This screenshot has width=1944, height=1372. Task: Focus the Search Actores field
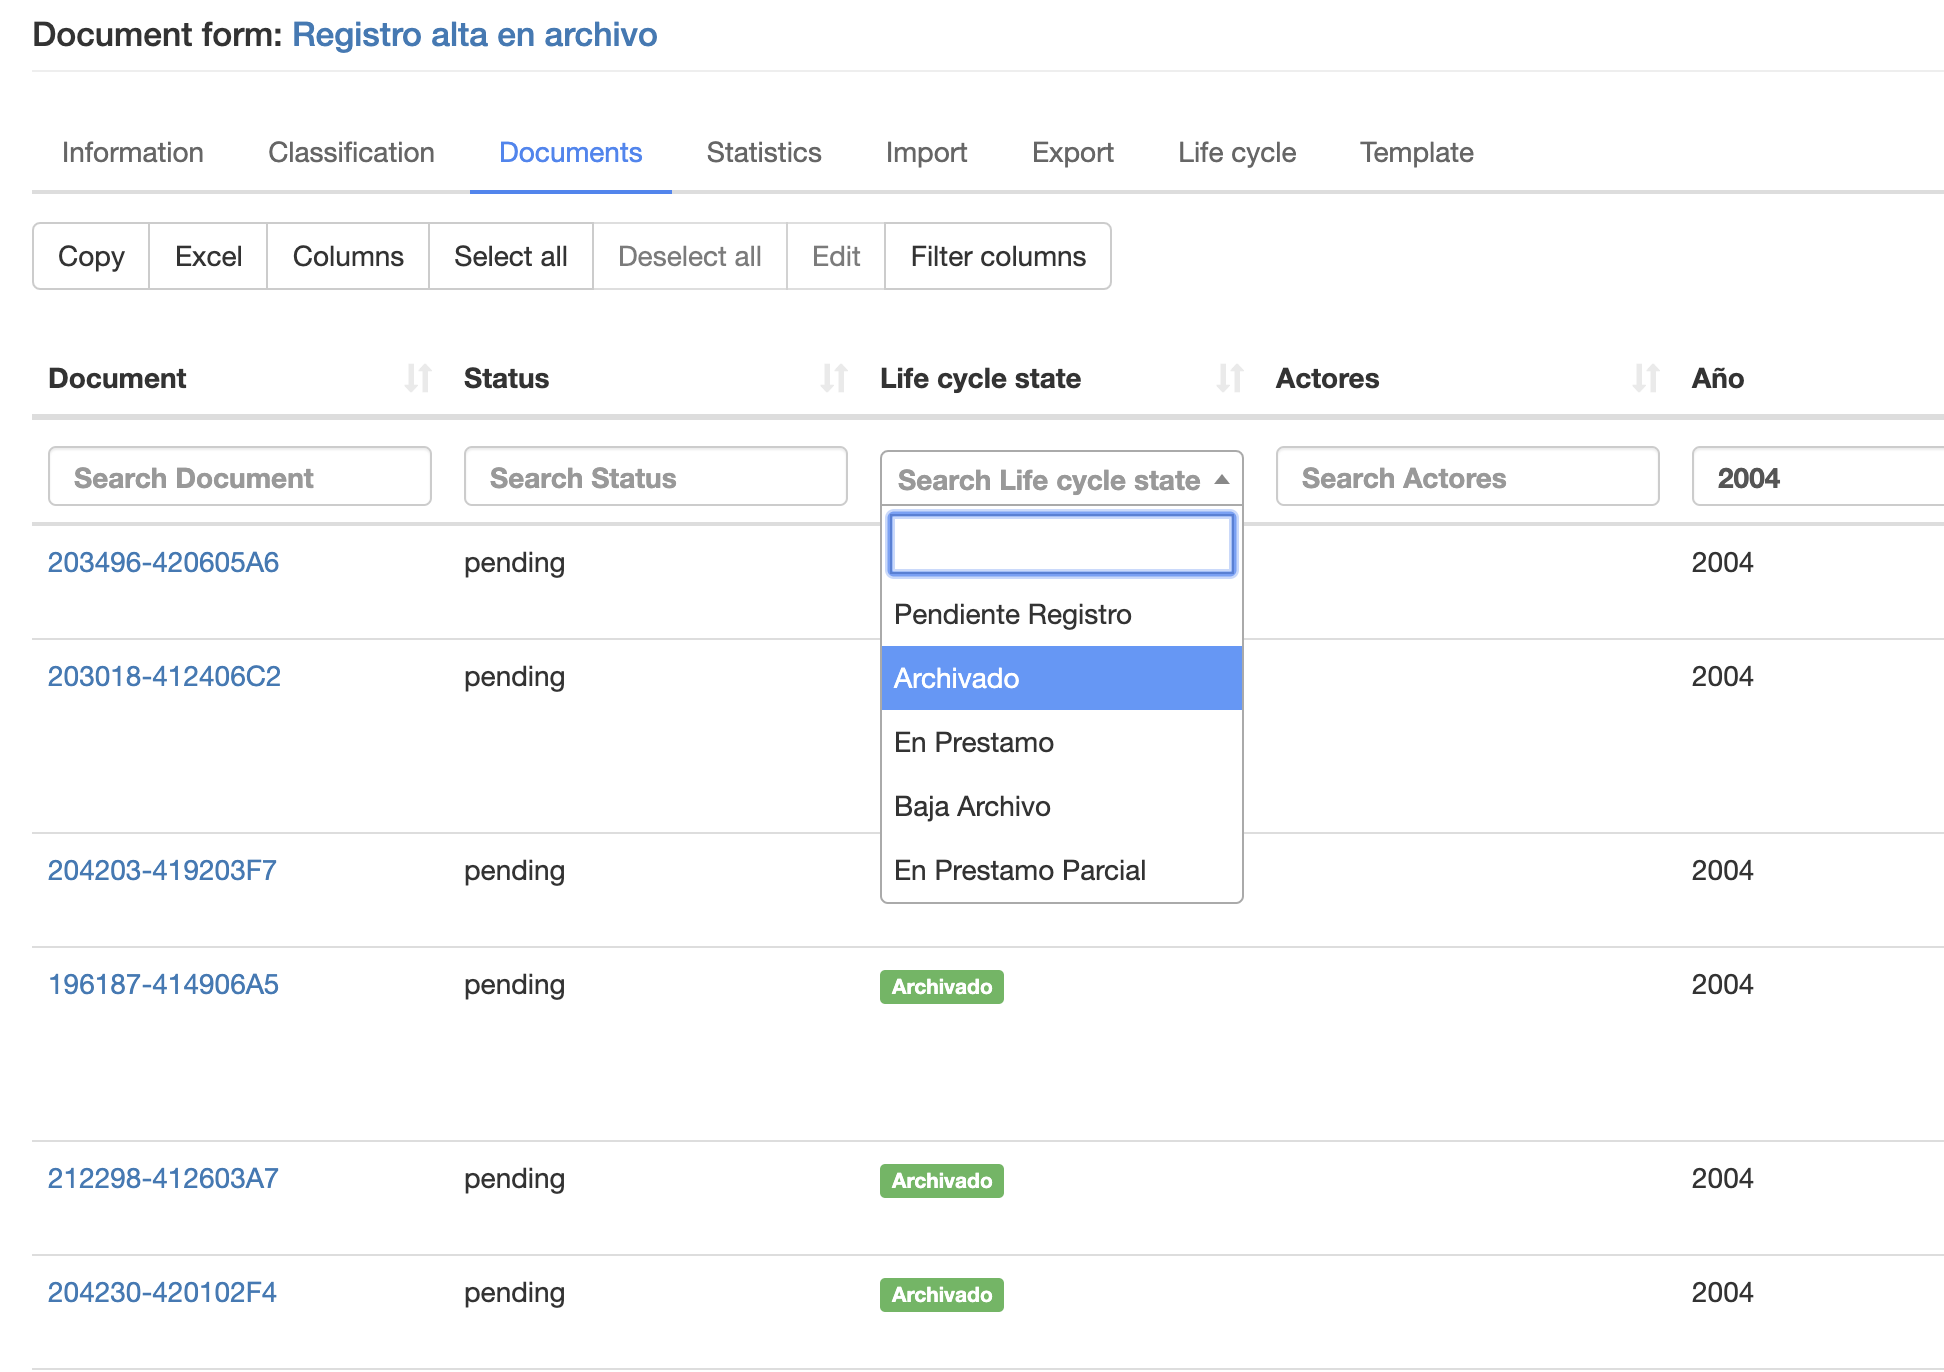tap(1468, 477)
